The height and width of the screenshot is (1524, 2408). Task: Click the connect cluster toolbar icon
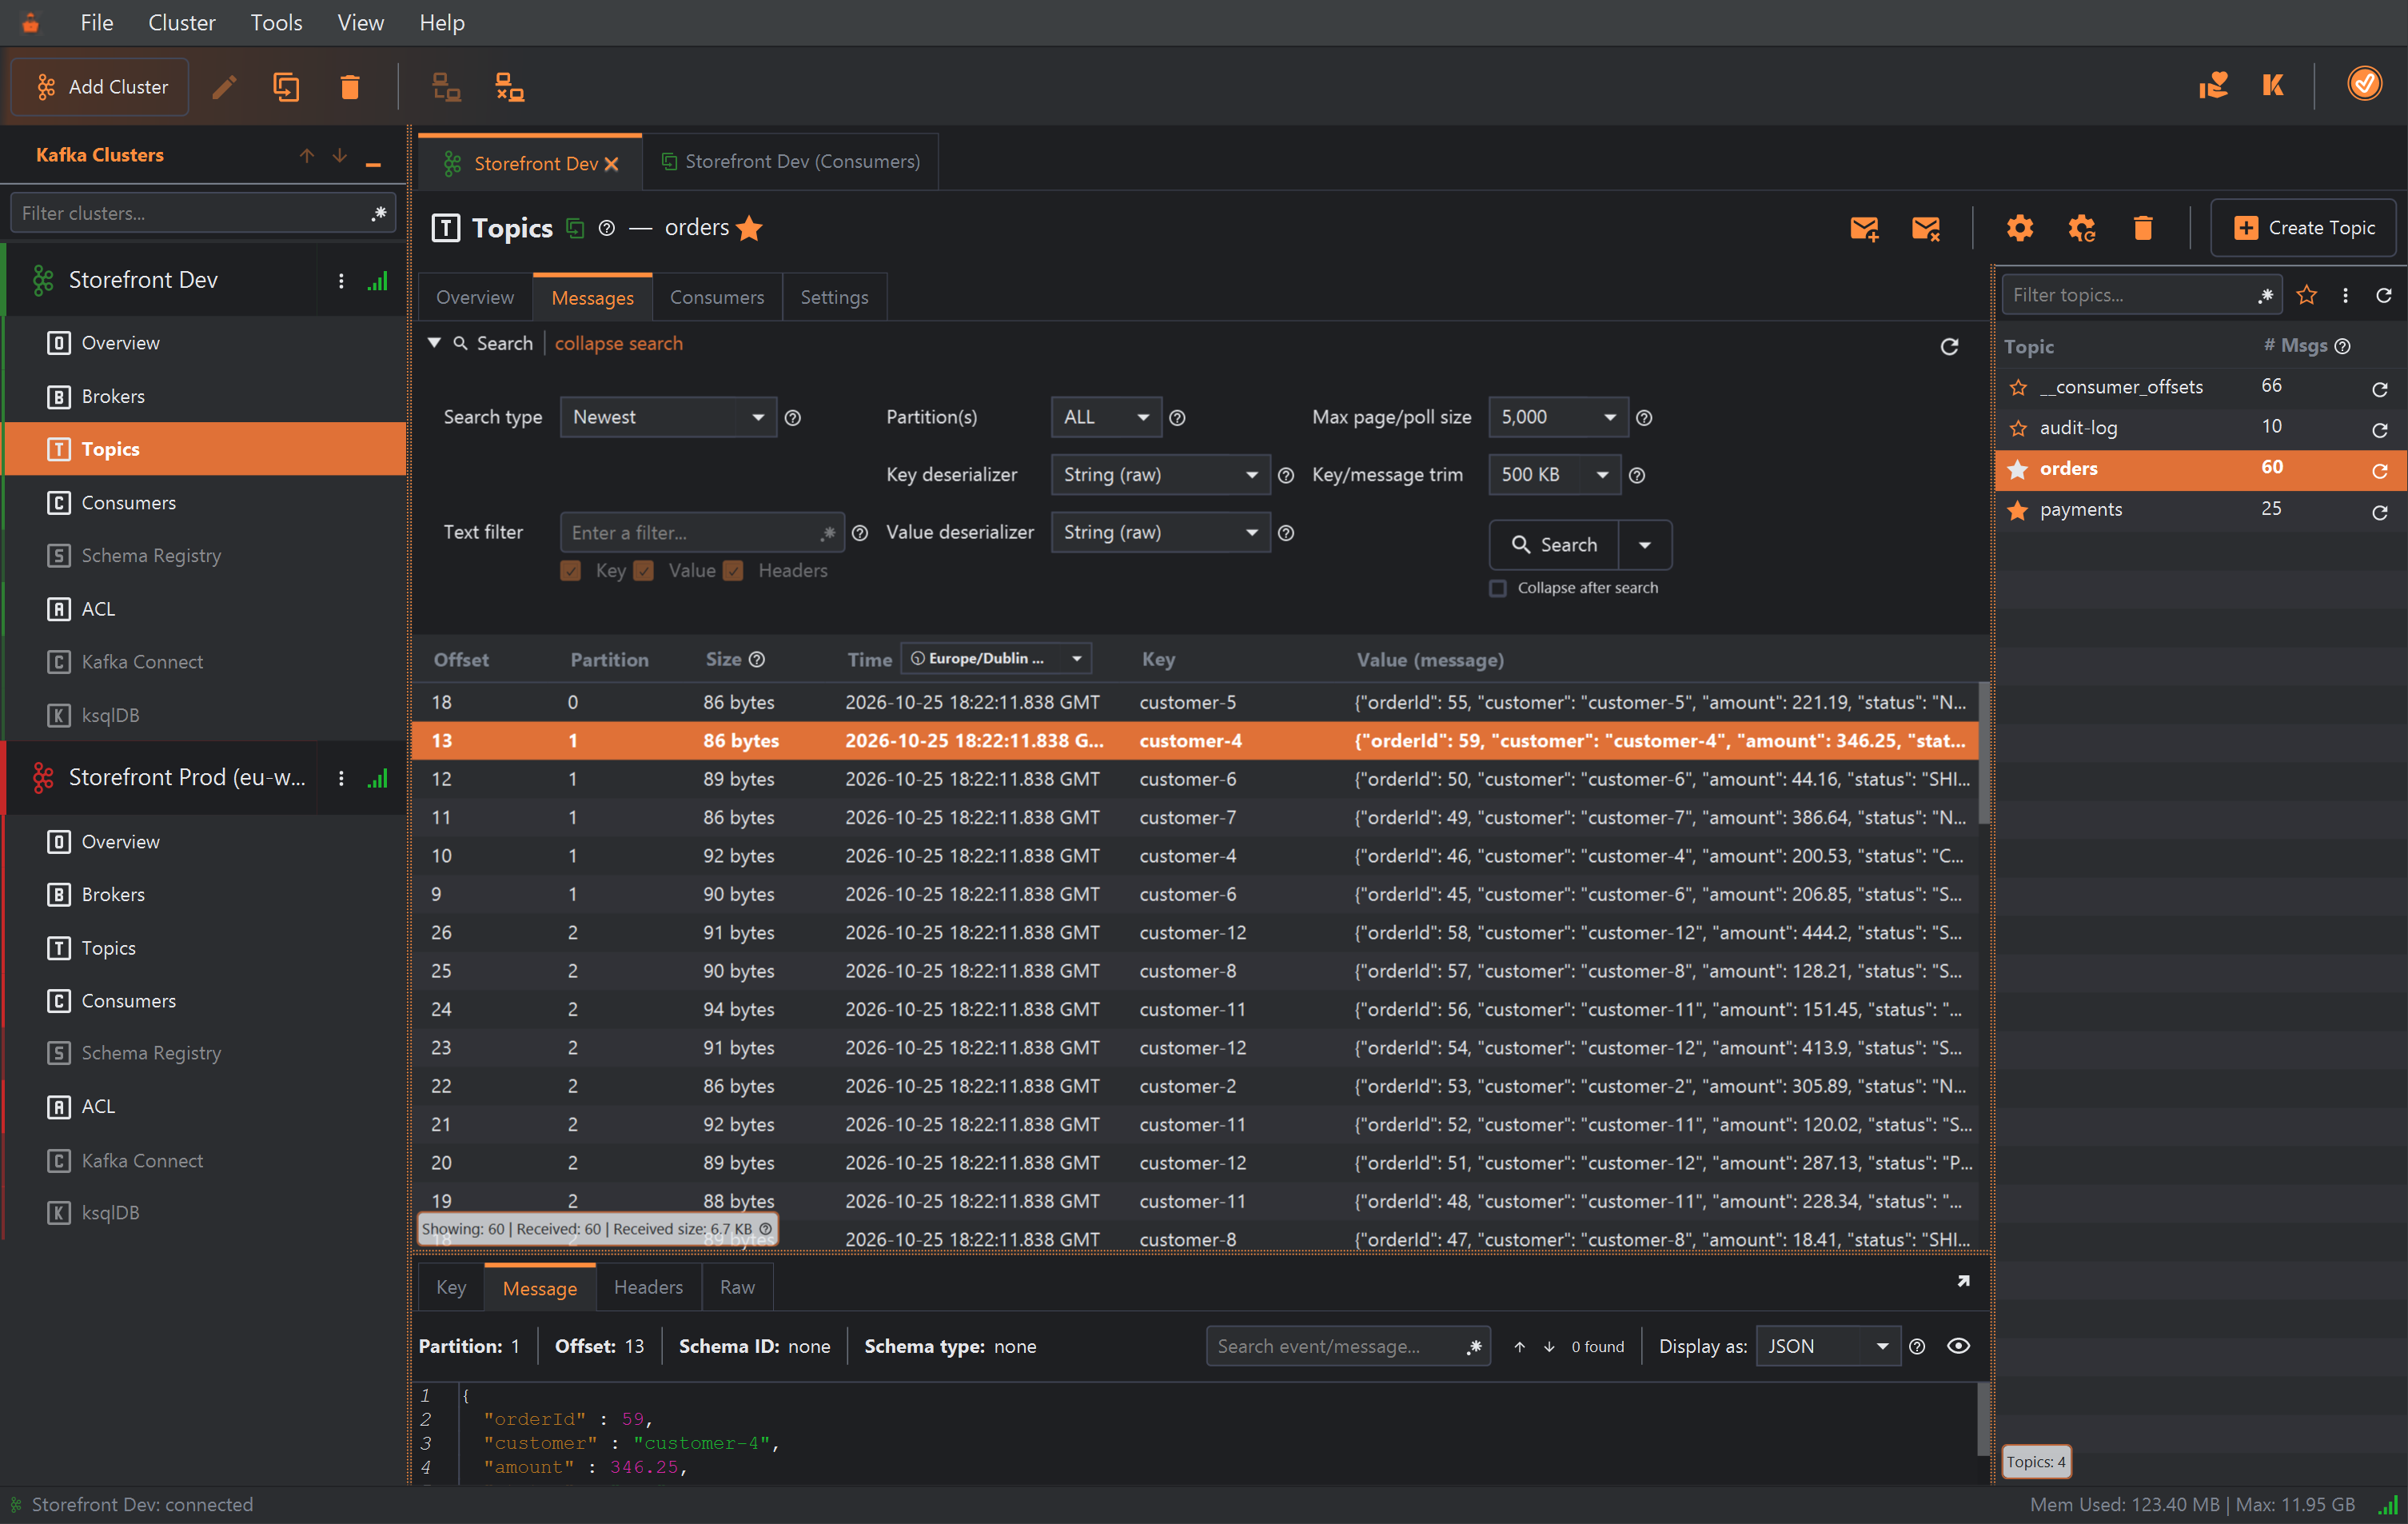point(446,87)
